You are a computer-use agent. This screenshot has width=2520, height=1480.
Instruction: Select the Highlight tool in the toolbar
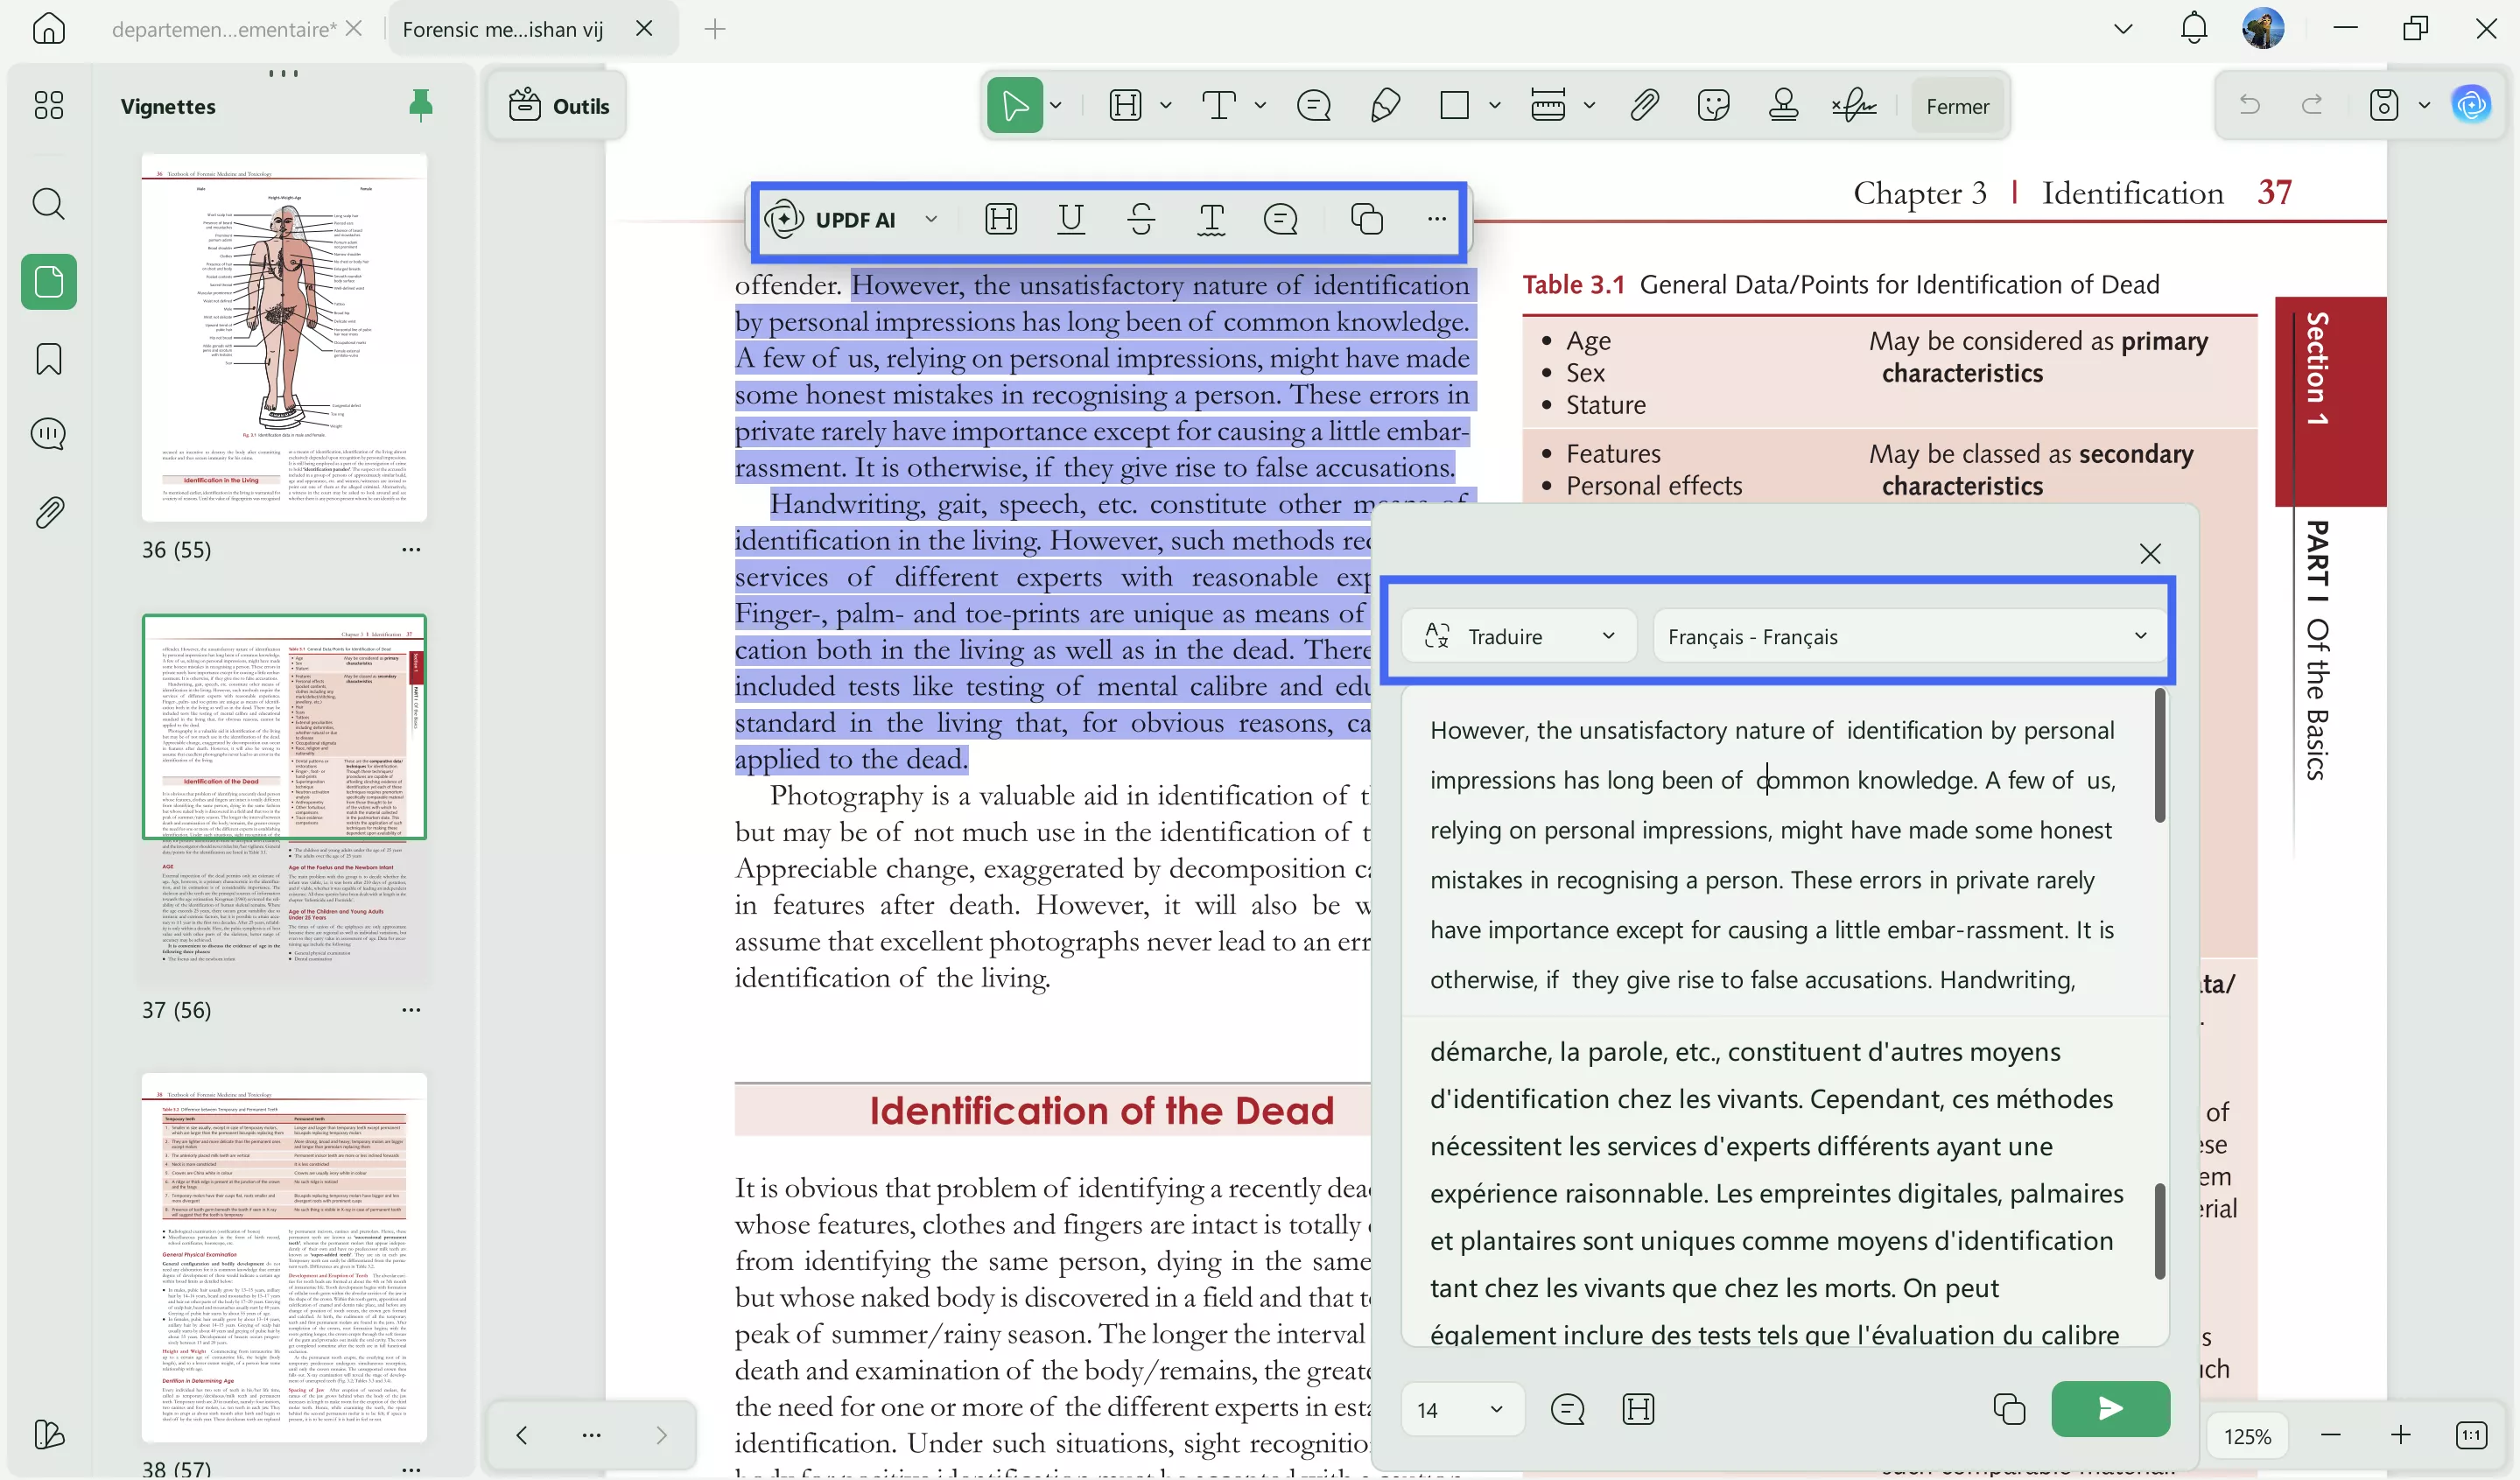[x=1124, y=105]
